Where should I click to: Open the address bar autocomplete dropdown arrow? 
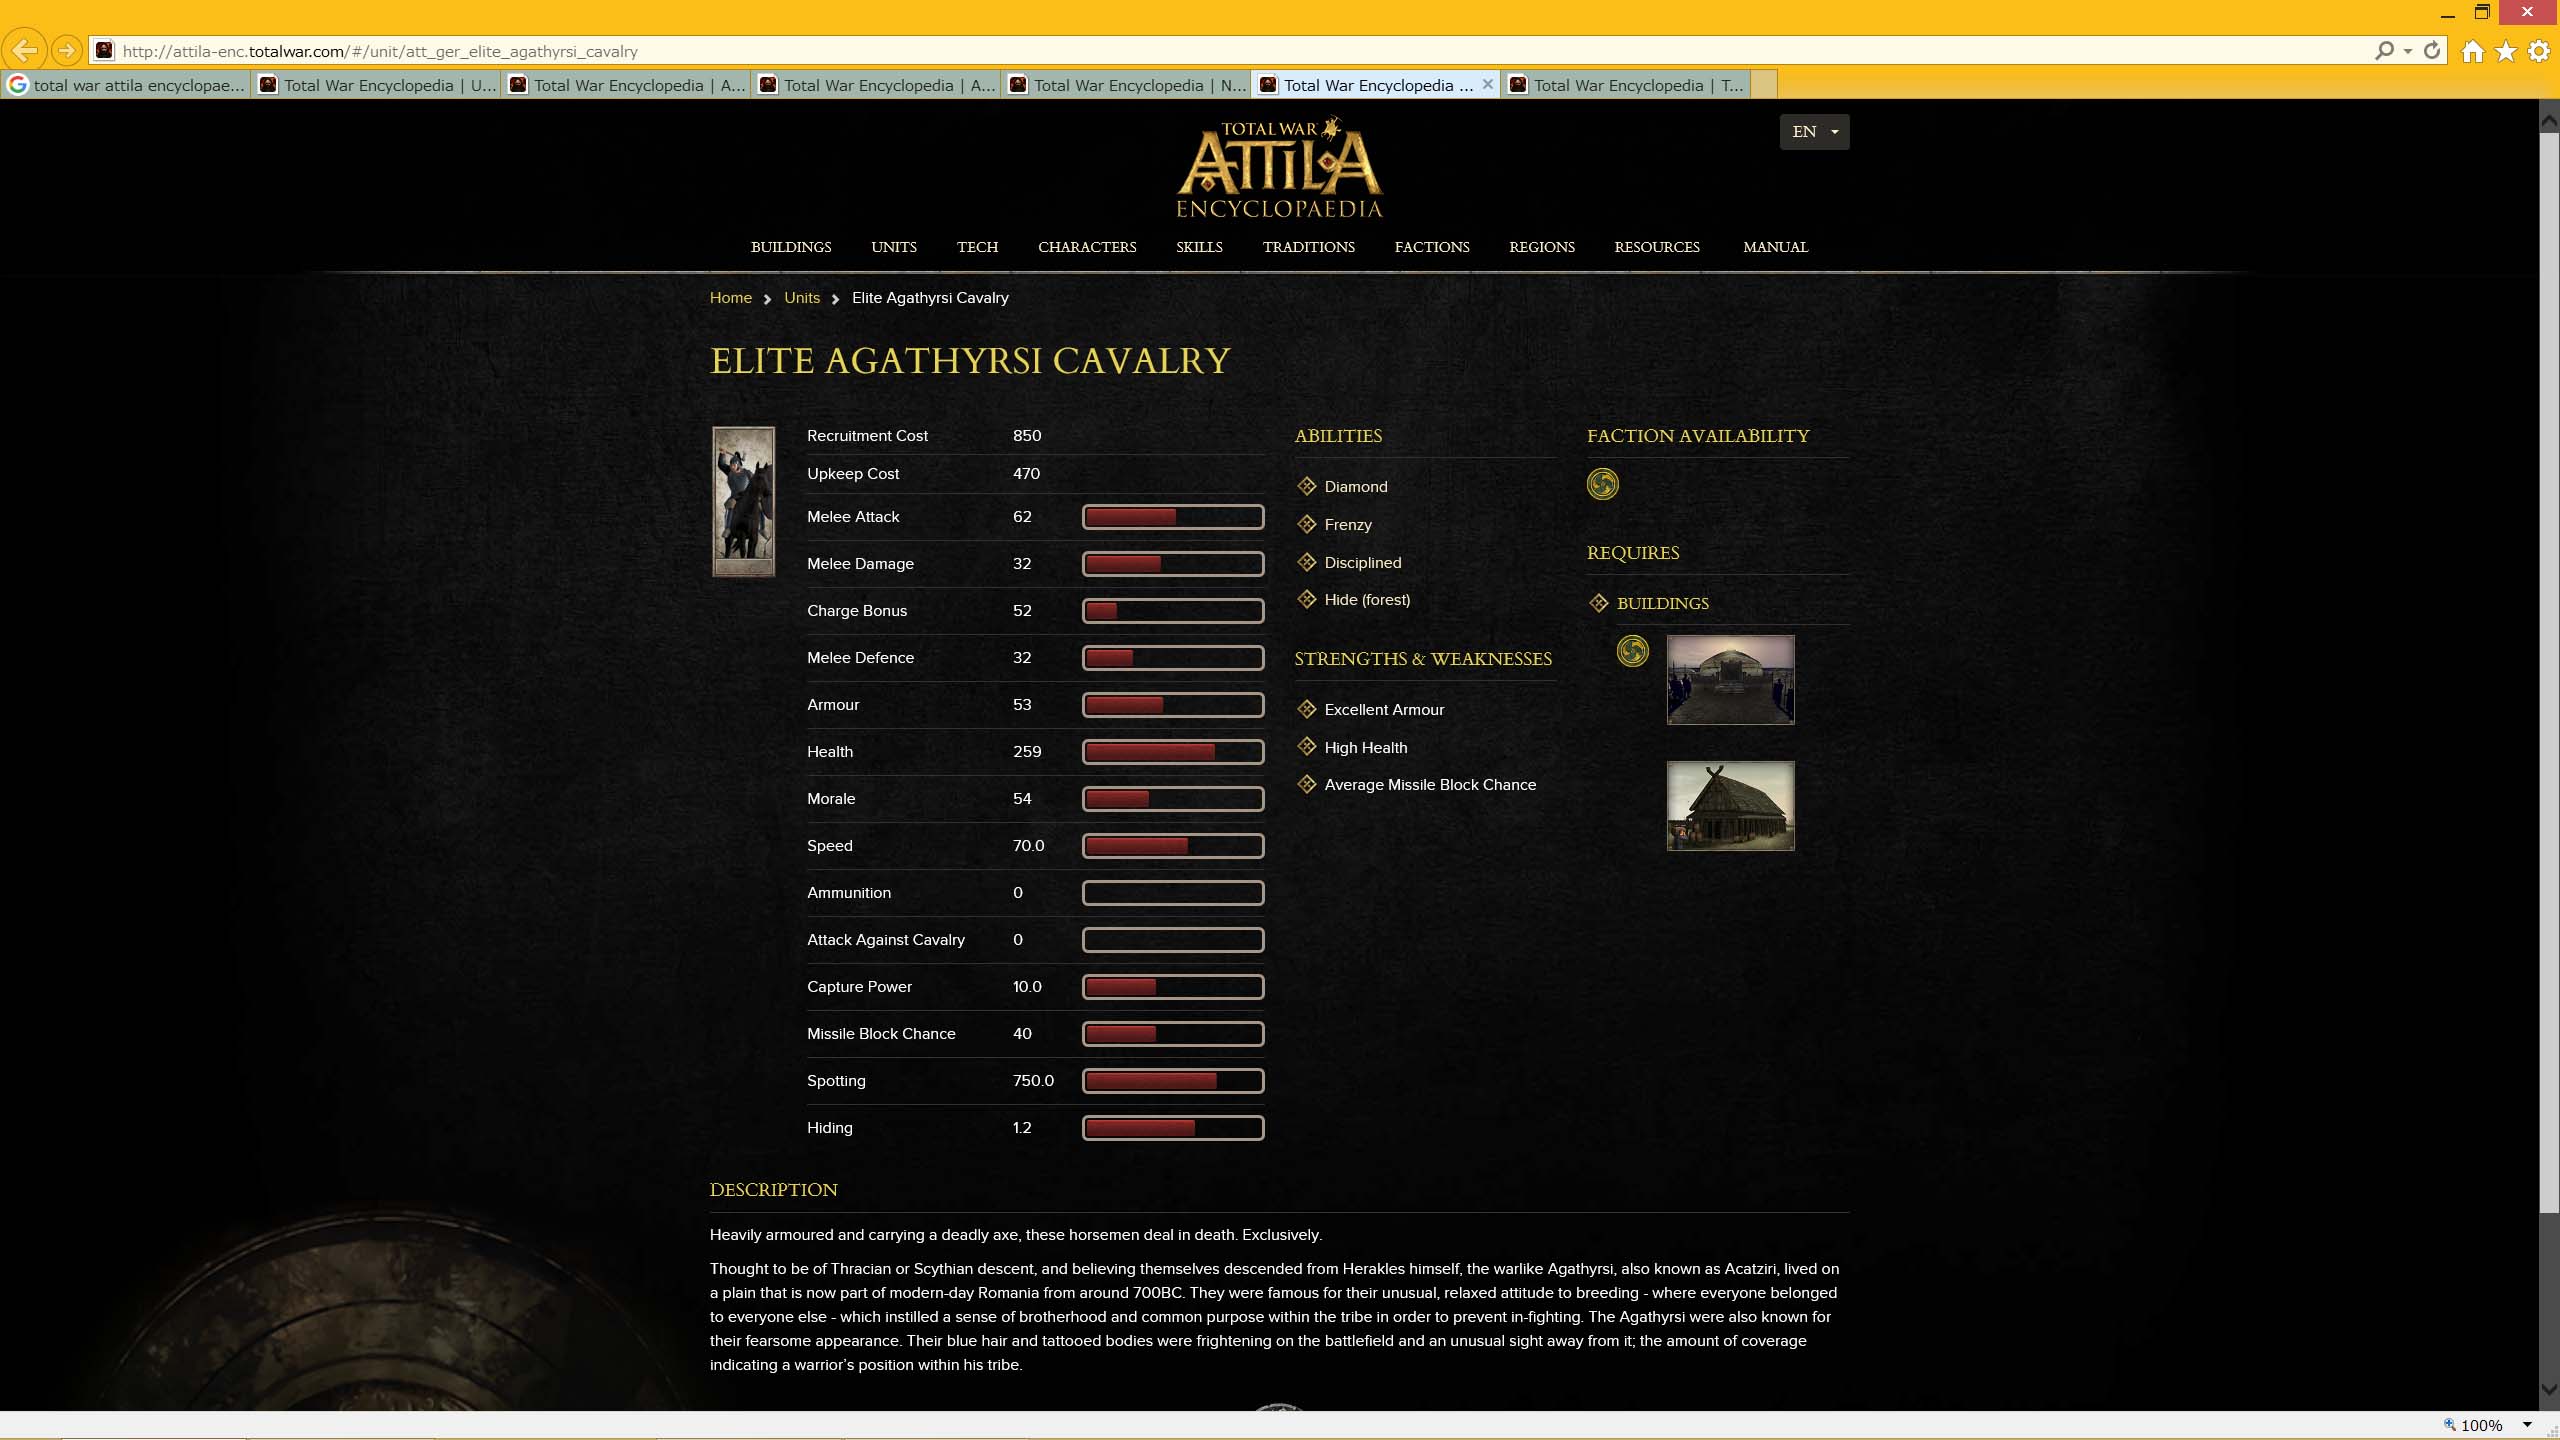click(x=2408, y=50)
